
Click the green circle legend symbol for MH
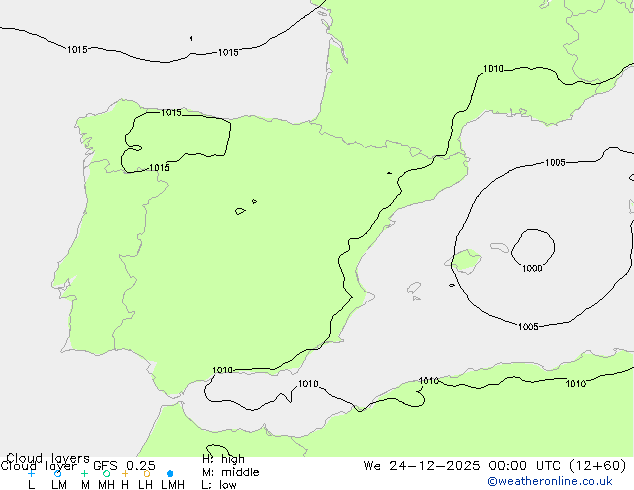tap(106, 473)
